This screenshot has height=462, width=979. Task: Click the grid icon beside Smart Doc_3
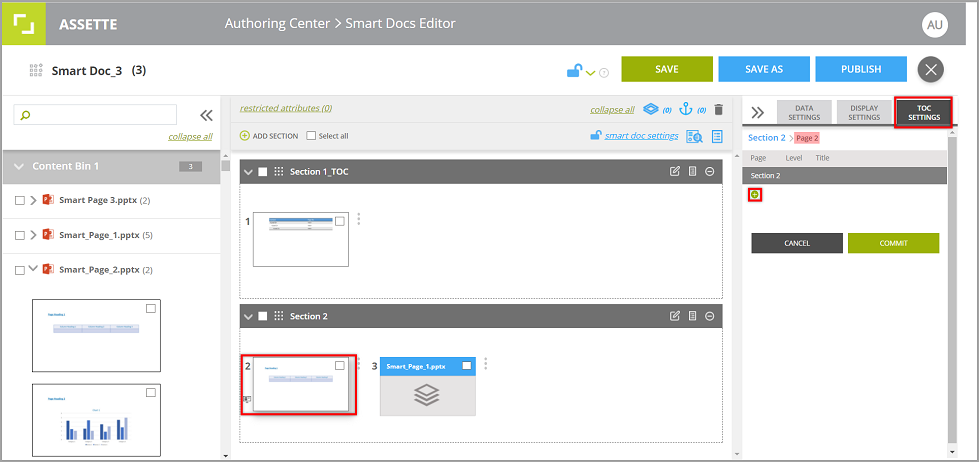(x=36, y=70)
